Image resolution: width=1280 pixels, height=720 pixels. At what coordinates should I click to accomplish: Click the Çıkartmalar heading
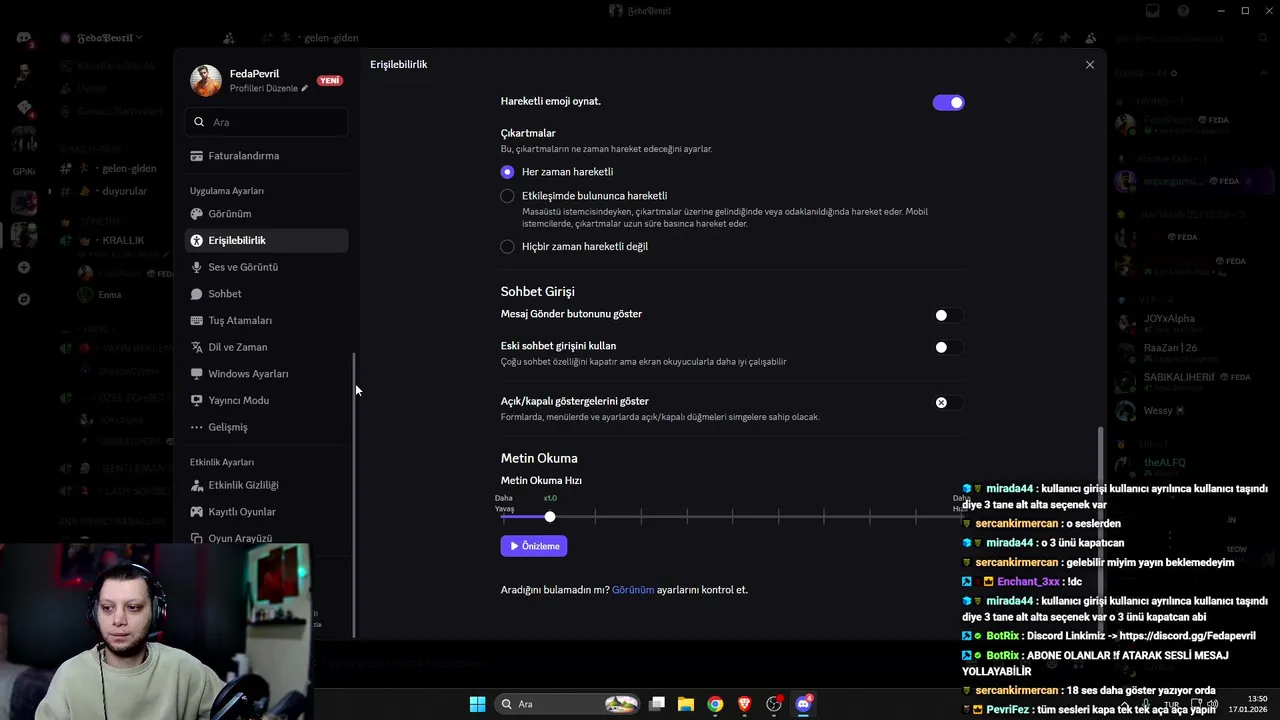(x=528, y=133)
